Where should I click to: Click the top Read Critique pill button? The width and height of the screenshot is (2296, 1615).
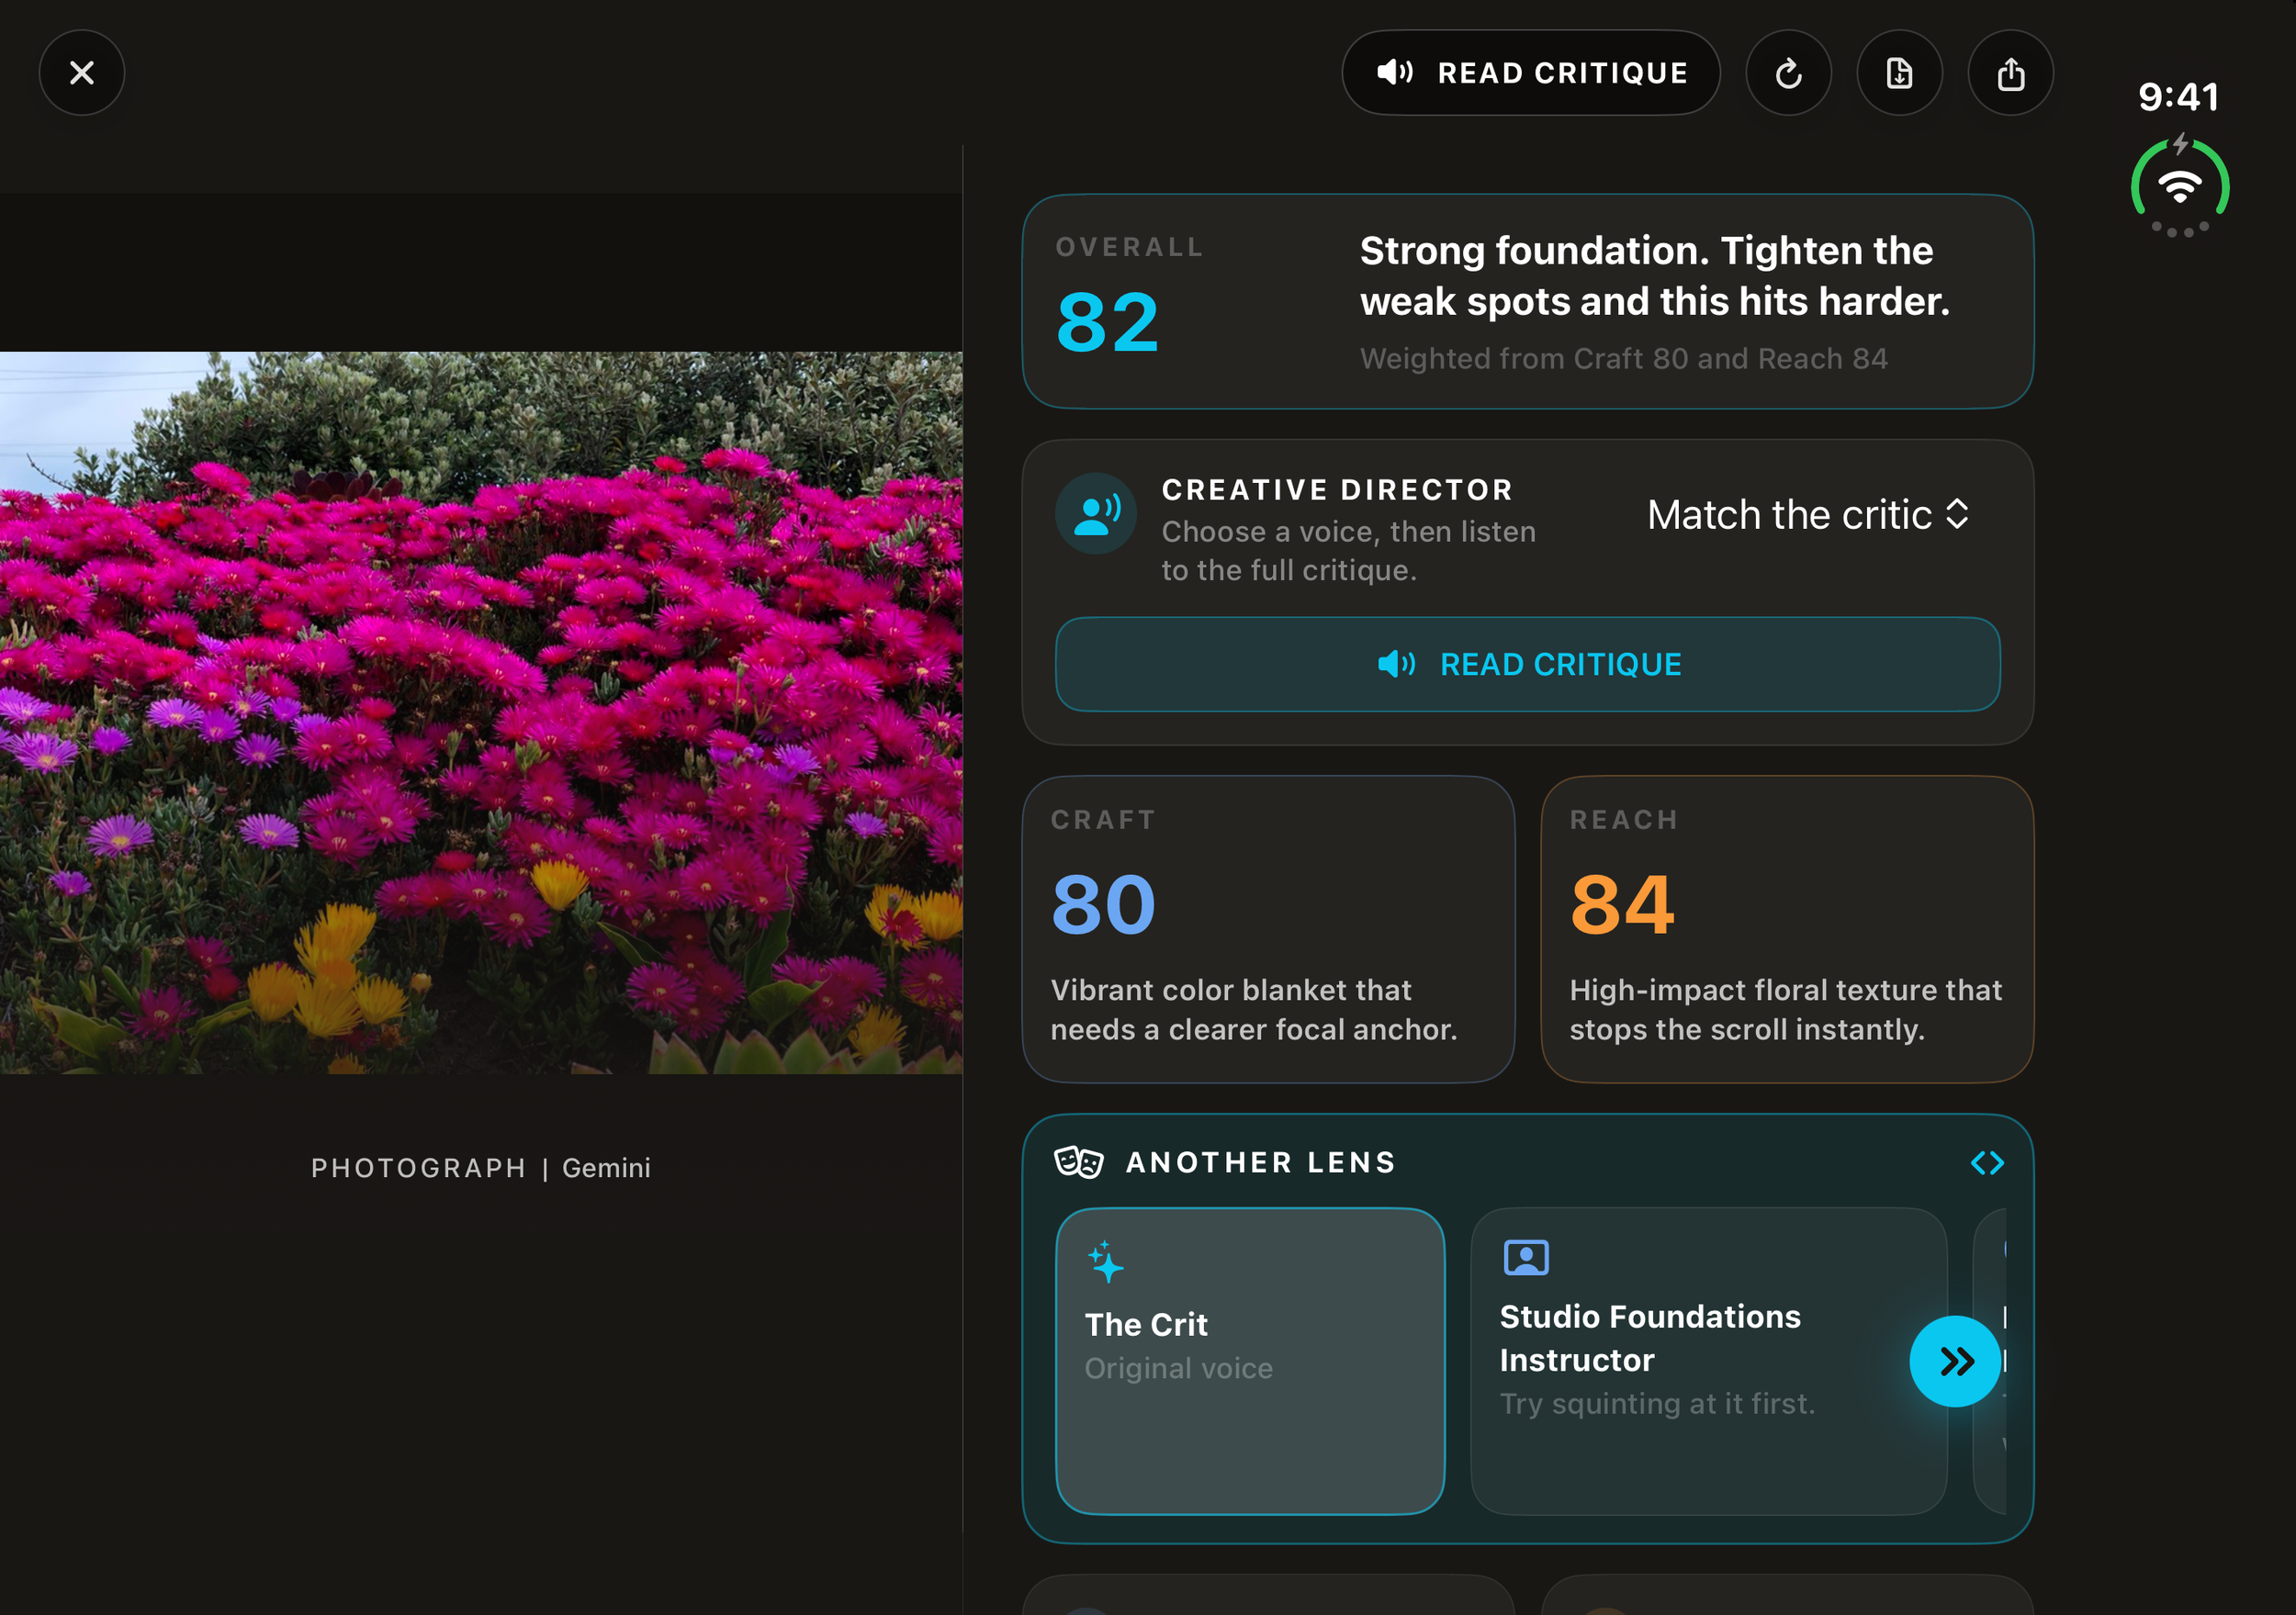[x=1531, y=73]
